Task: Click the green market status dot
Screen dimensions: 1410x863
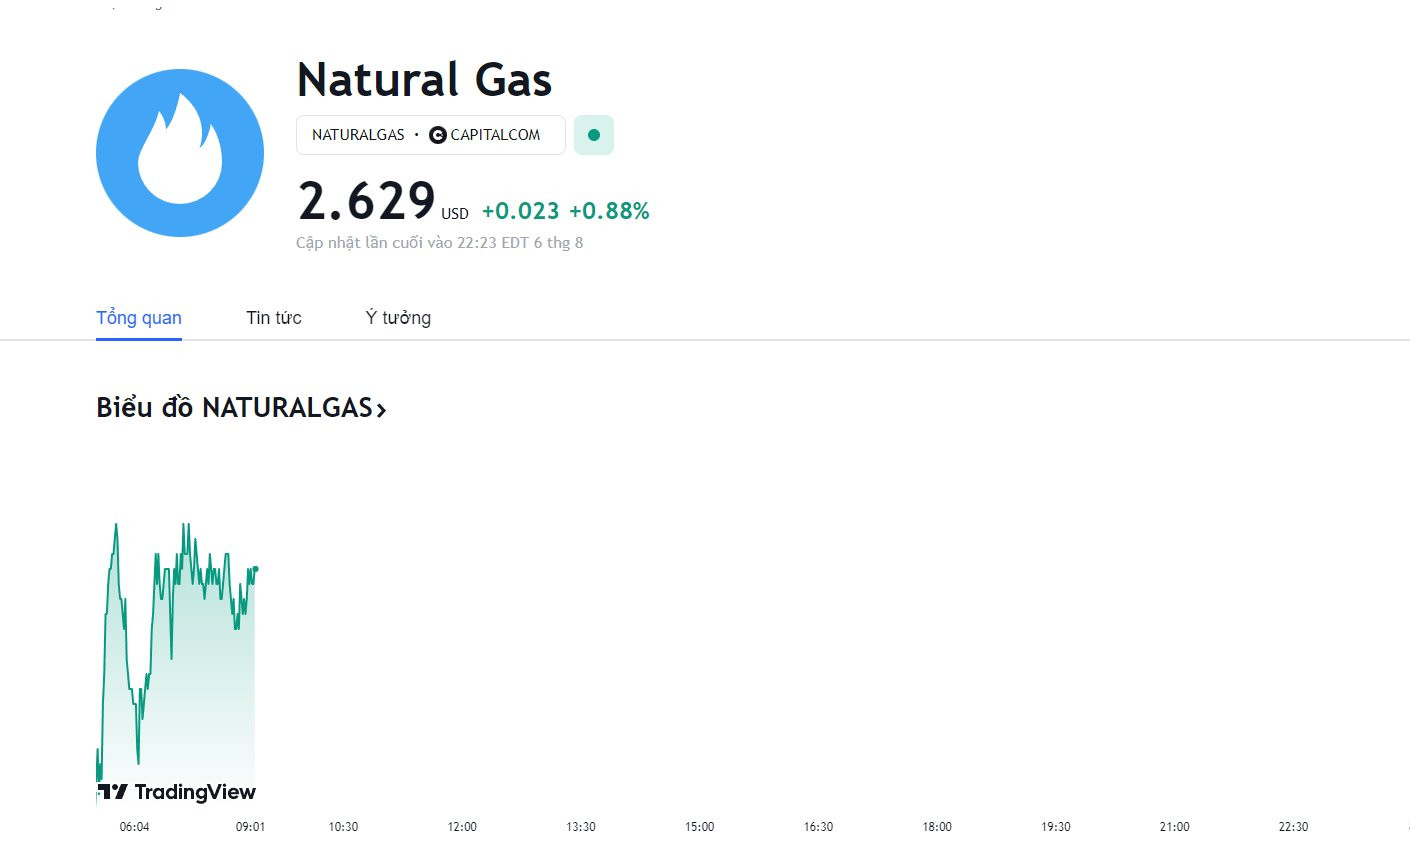Action: 594,135
